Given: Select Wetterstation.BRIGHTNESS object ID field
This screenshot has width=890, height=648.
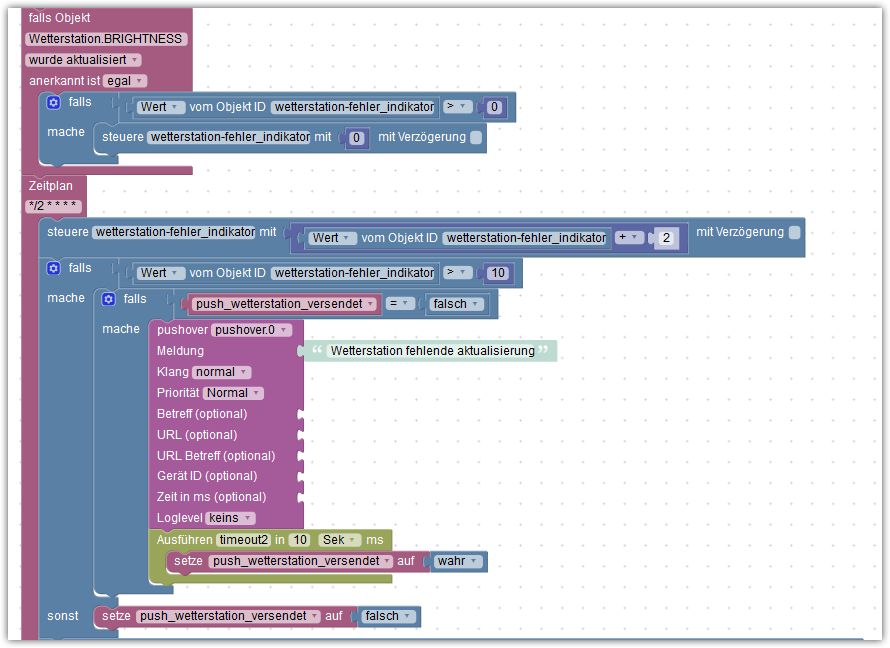Looking at the screenshot, I should pos(106,39).
